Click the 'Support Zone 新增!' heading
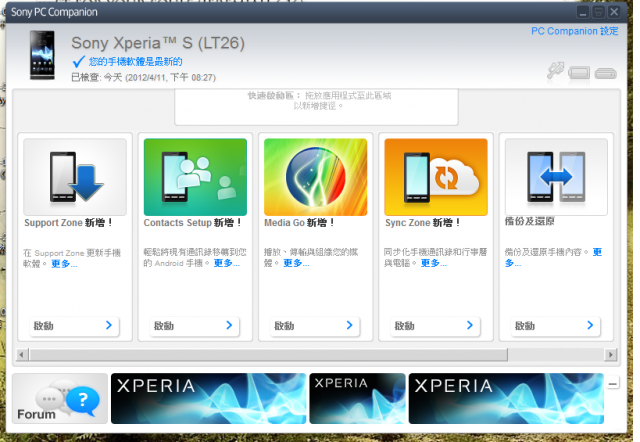The height and width of the screenshot is (442, 640). pos(68,223)
